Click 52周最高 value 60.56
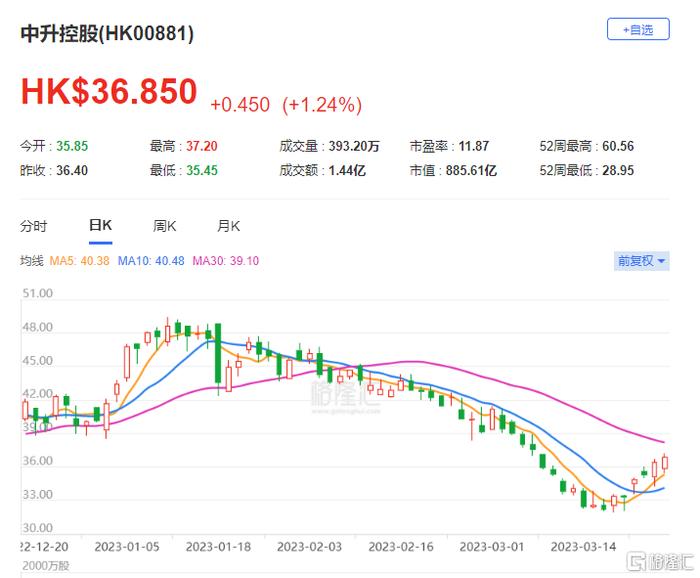700x578 pixels. [x=618, y=146]
